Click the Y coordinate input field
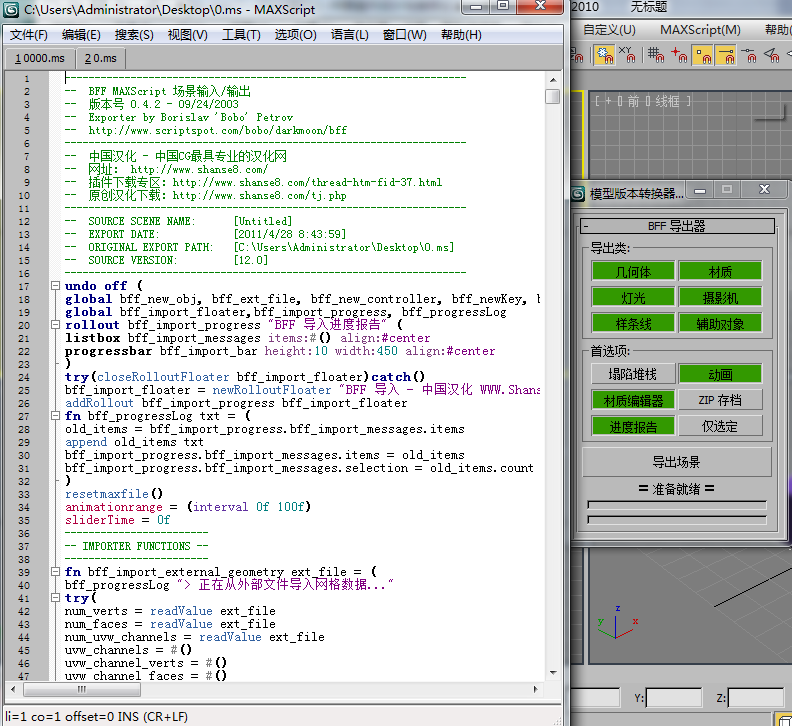792x726 pixels. [x=672, y=697]
